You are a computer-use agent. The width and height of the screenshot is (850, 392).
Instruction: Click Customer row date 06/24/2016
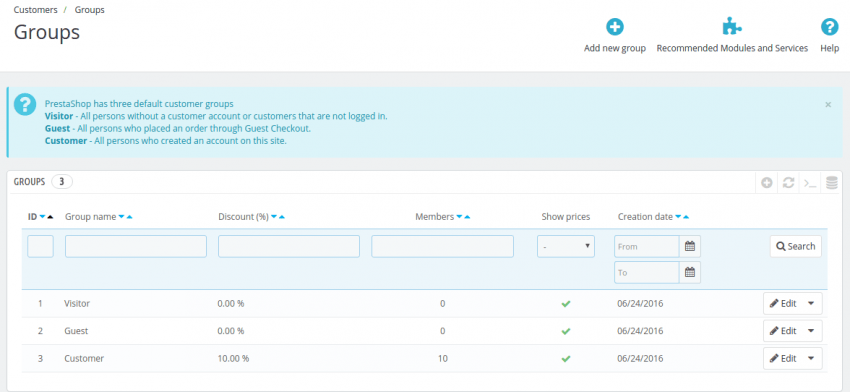pos(640,358)
